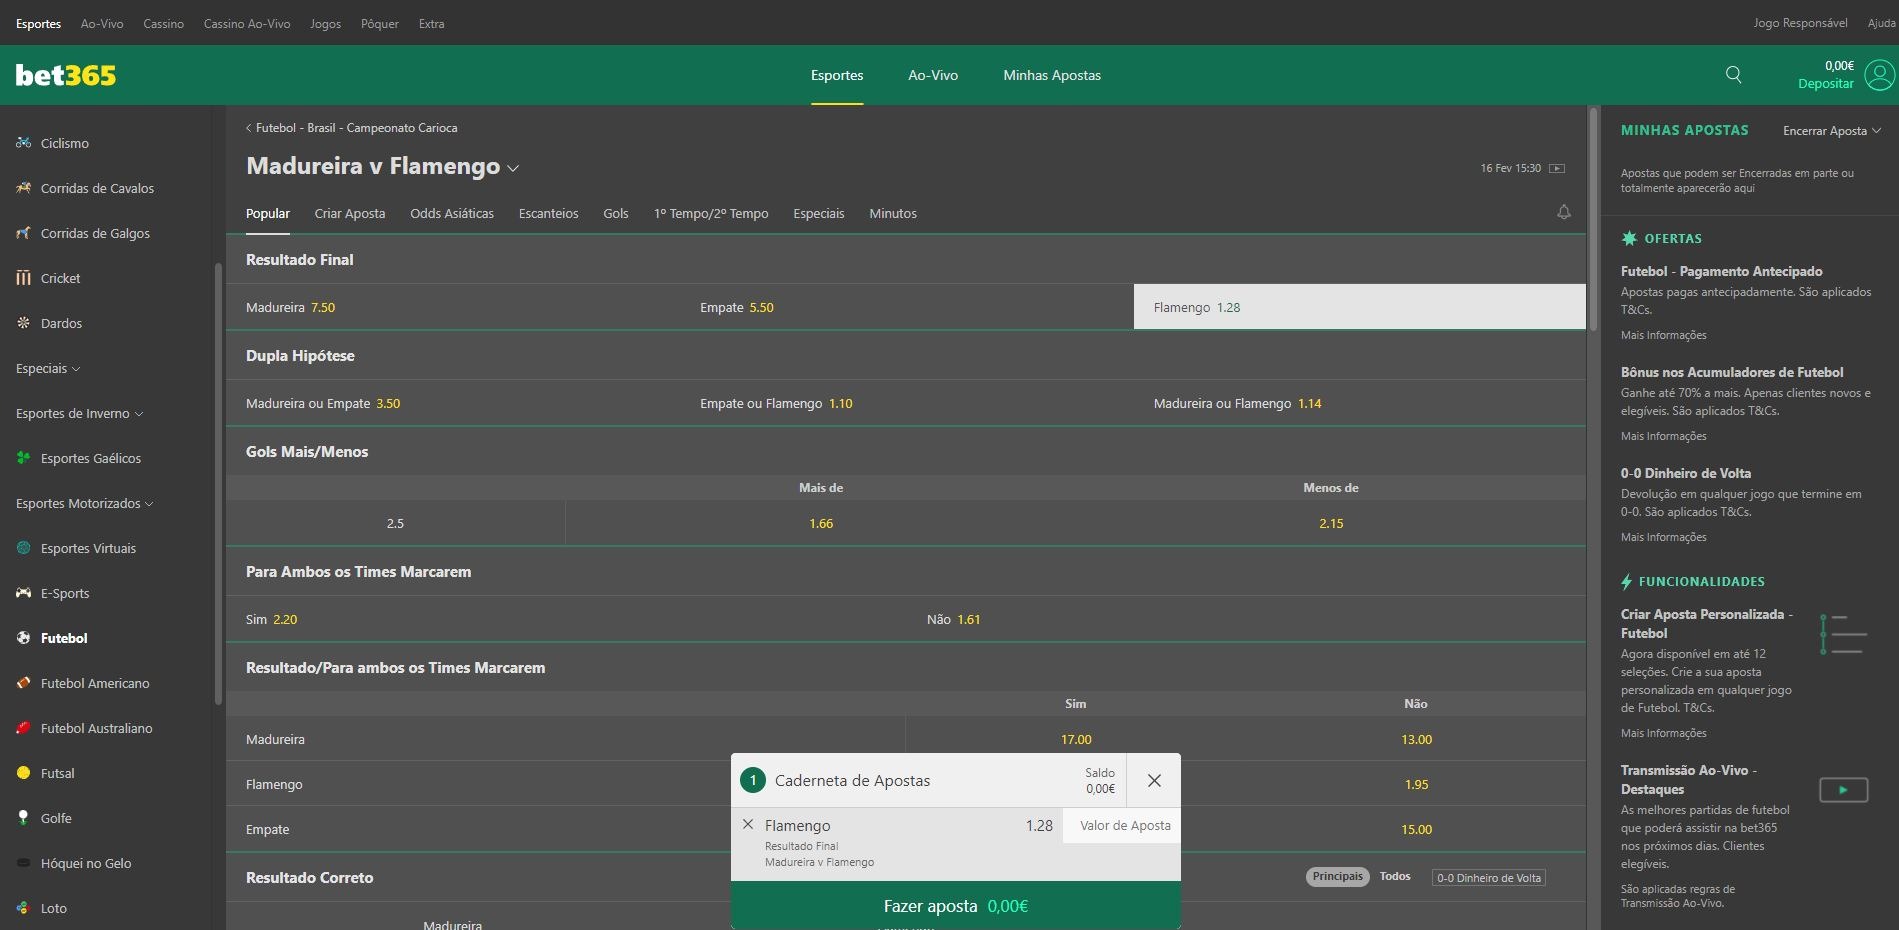Click the Depositar link
The image size is (1899, 930).
click(x=1826, y=84)
